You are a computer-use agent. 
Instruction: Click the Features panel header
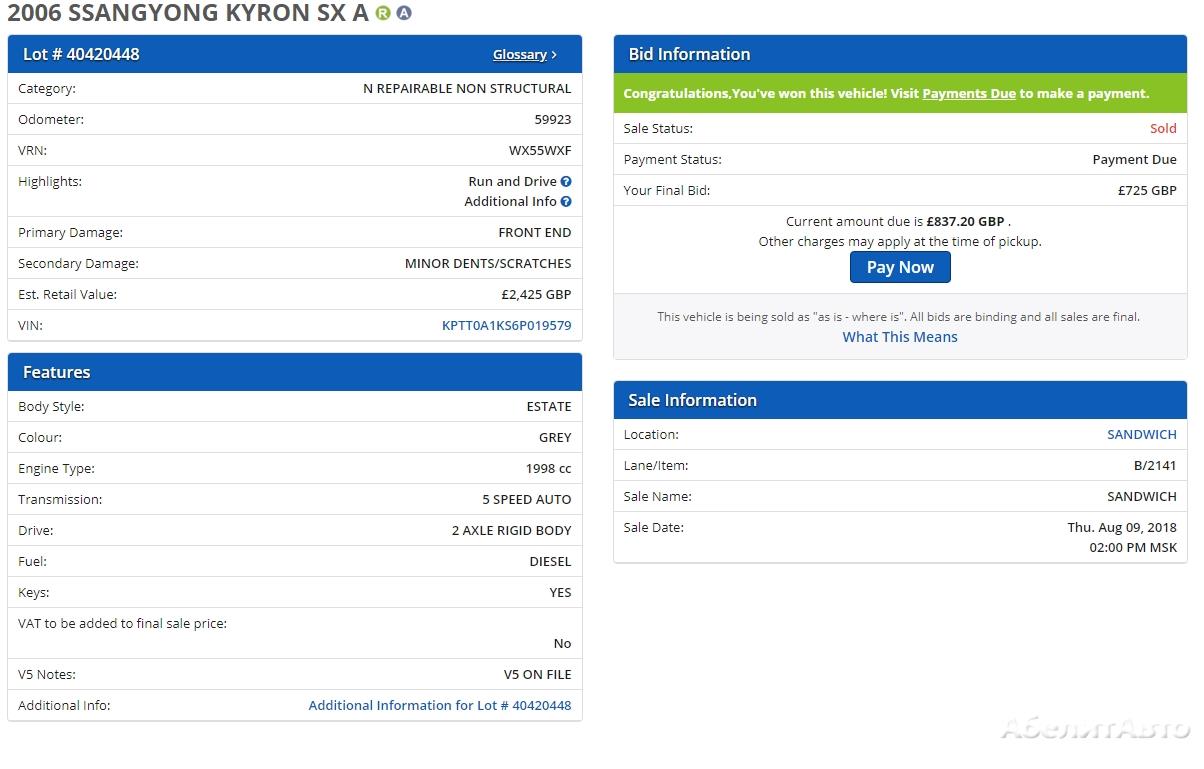(x=294, y=372)
